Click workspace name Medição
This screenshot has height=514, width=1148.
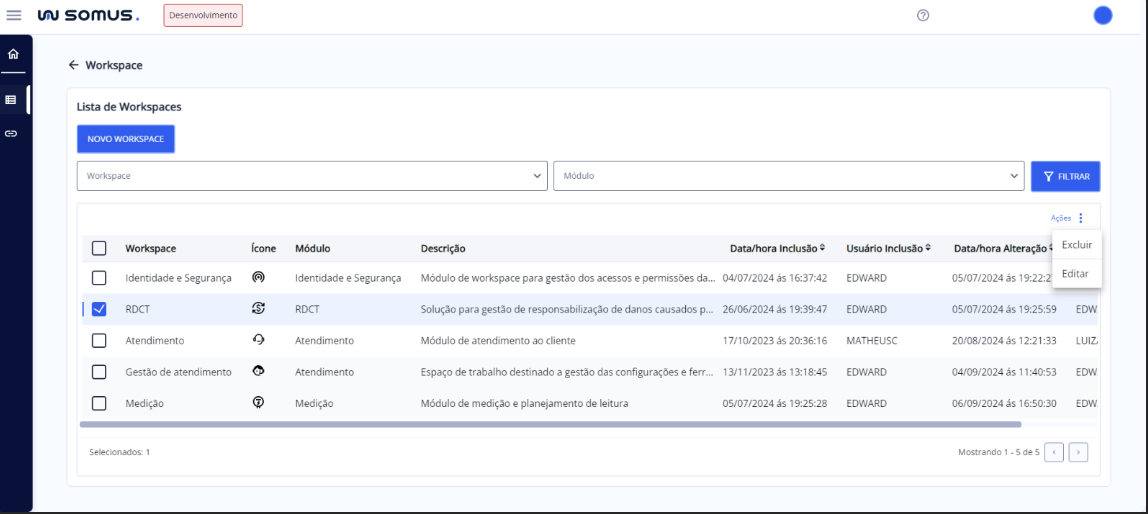(144, 403)
